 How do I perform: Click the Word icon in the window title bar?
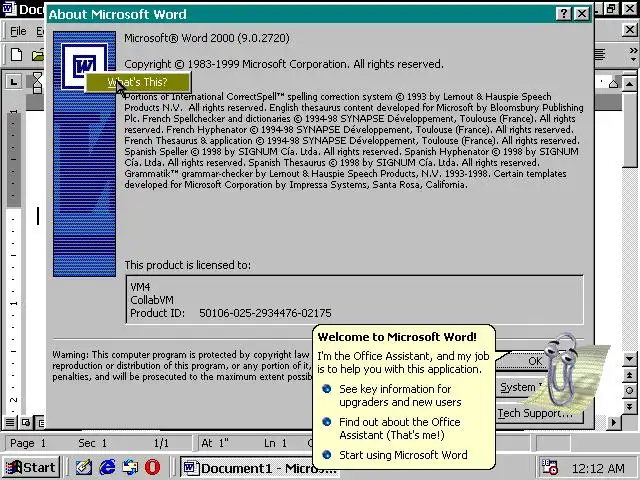tap(9, 8)
